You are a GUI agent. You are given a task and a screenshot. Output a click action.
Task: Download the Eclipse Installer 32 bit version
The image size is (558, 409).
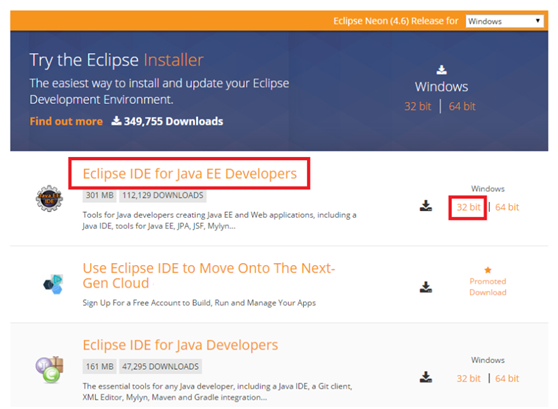(417, 106)
